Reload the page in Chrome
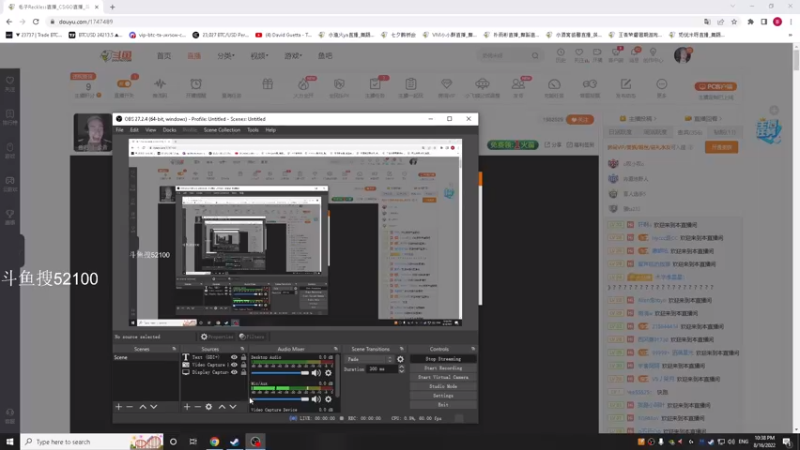Image resolution: width=800 pixels, height=450 pixels. [x=36, y=22]
